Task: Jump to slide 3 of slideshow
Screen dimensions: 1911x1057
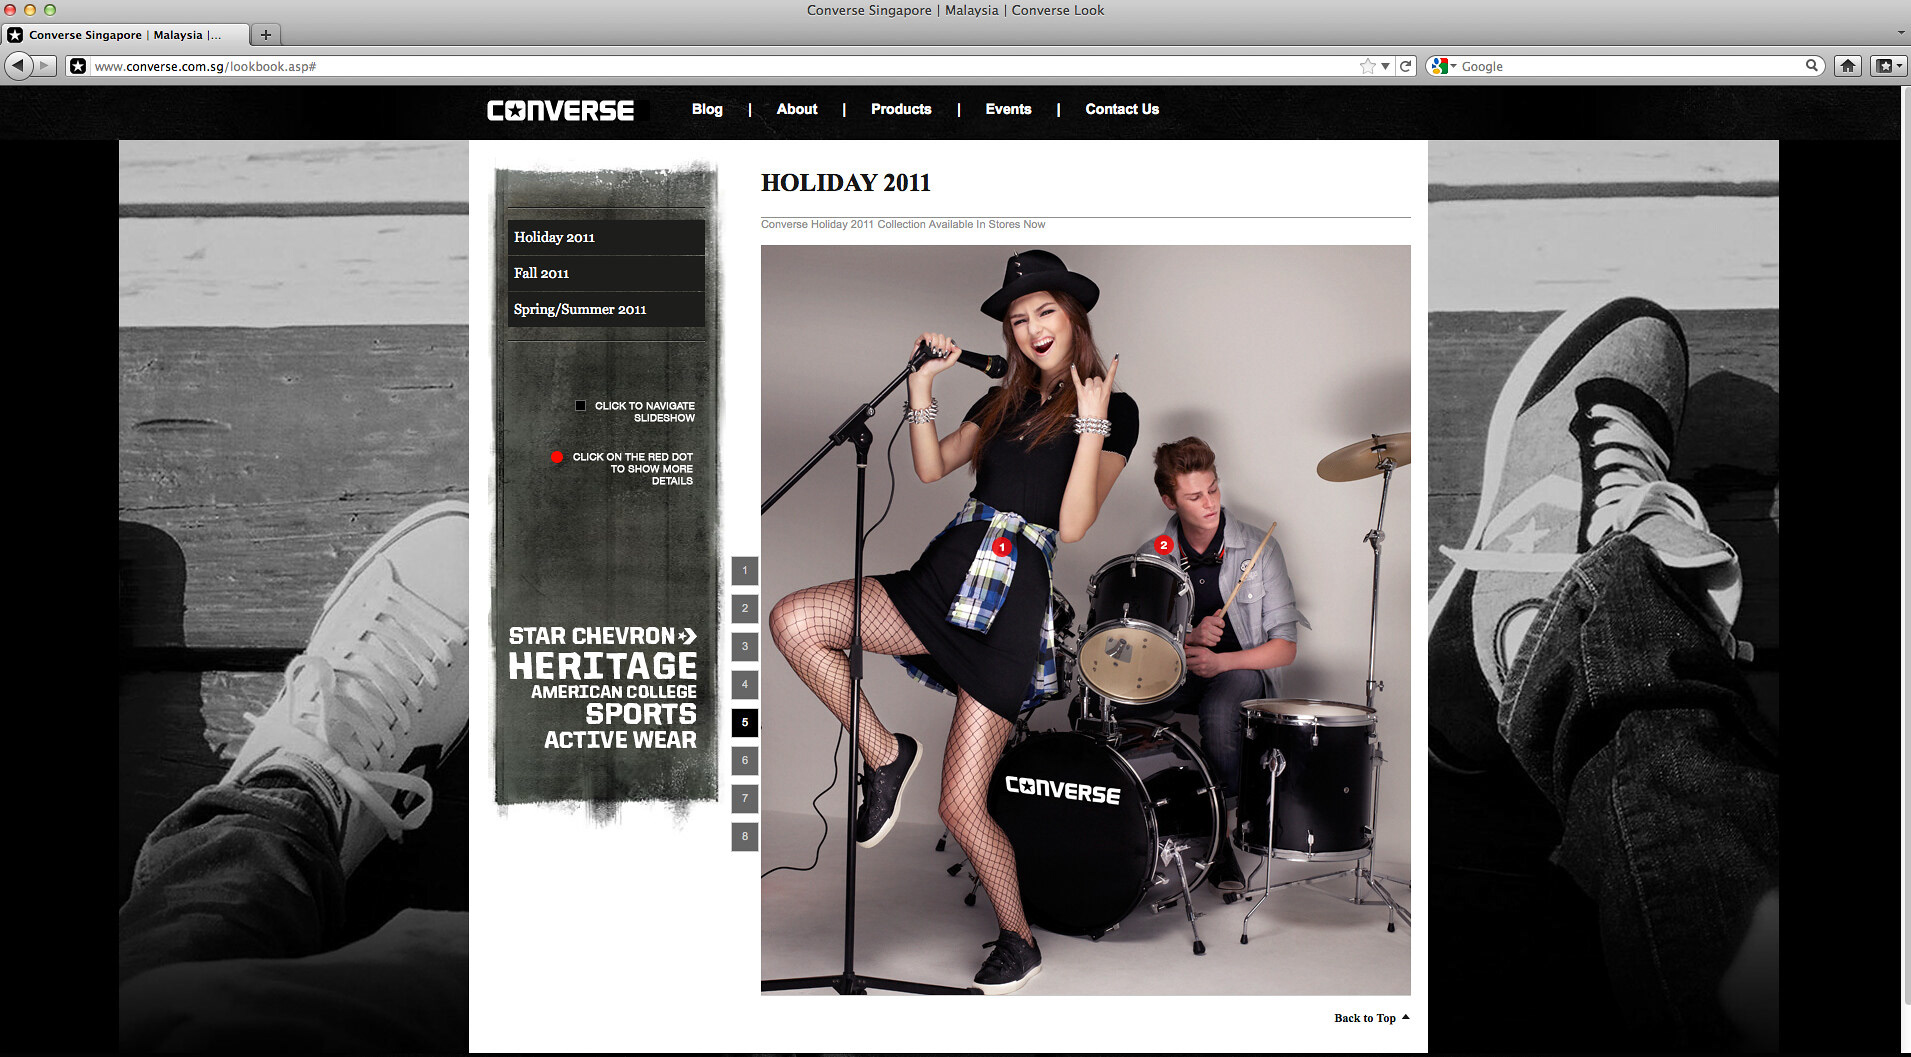Action: (x=745, y=647)
